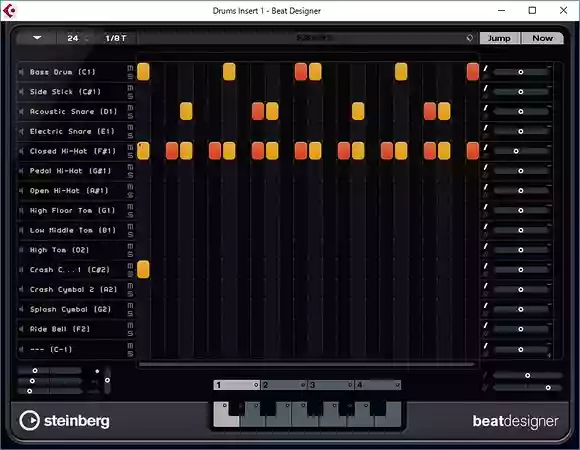This screenshot has width=580, height=450.
Task: Select subbank tab 1
Action: (x=237, y=385)
